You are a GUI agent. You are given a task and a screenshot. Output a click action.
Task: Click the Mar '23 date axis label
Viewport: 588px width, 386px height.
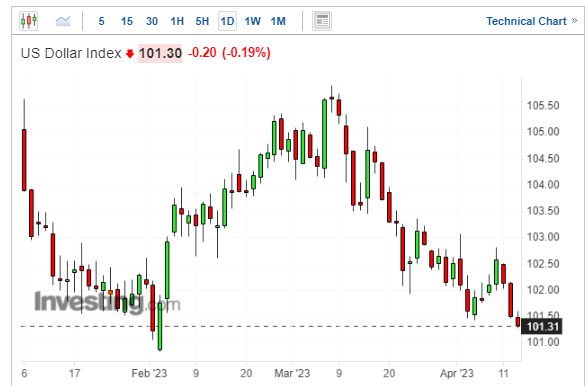292,373
